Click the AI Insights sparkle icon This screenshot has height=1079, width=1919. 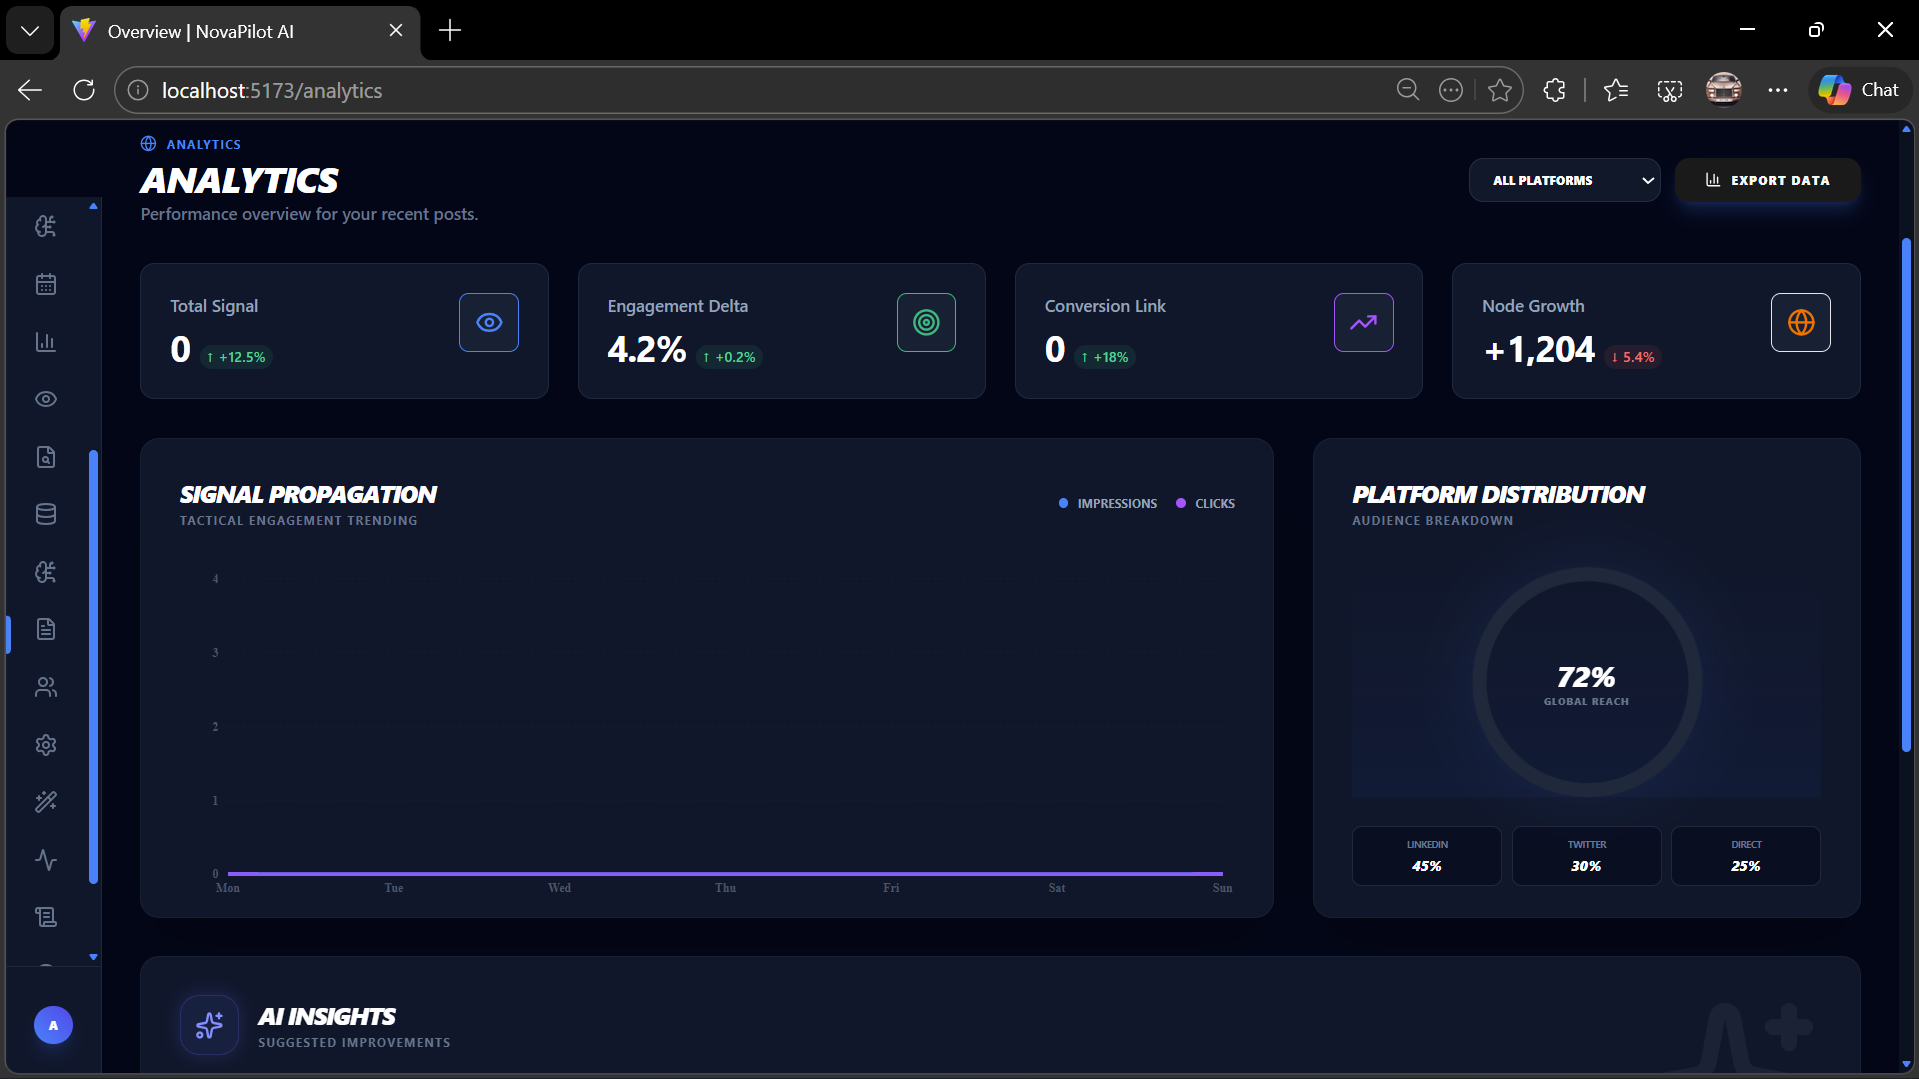[209, 1025]
